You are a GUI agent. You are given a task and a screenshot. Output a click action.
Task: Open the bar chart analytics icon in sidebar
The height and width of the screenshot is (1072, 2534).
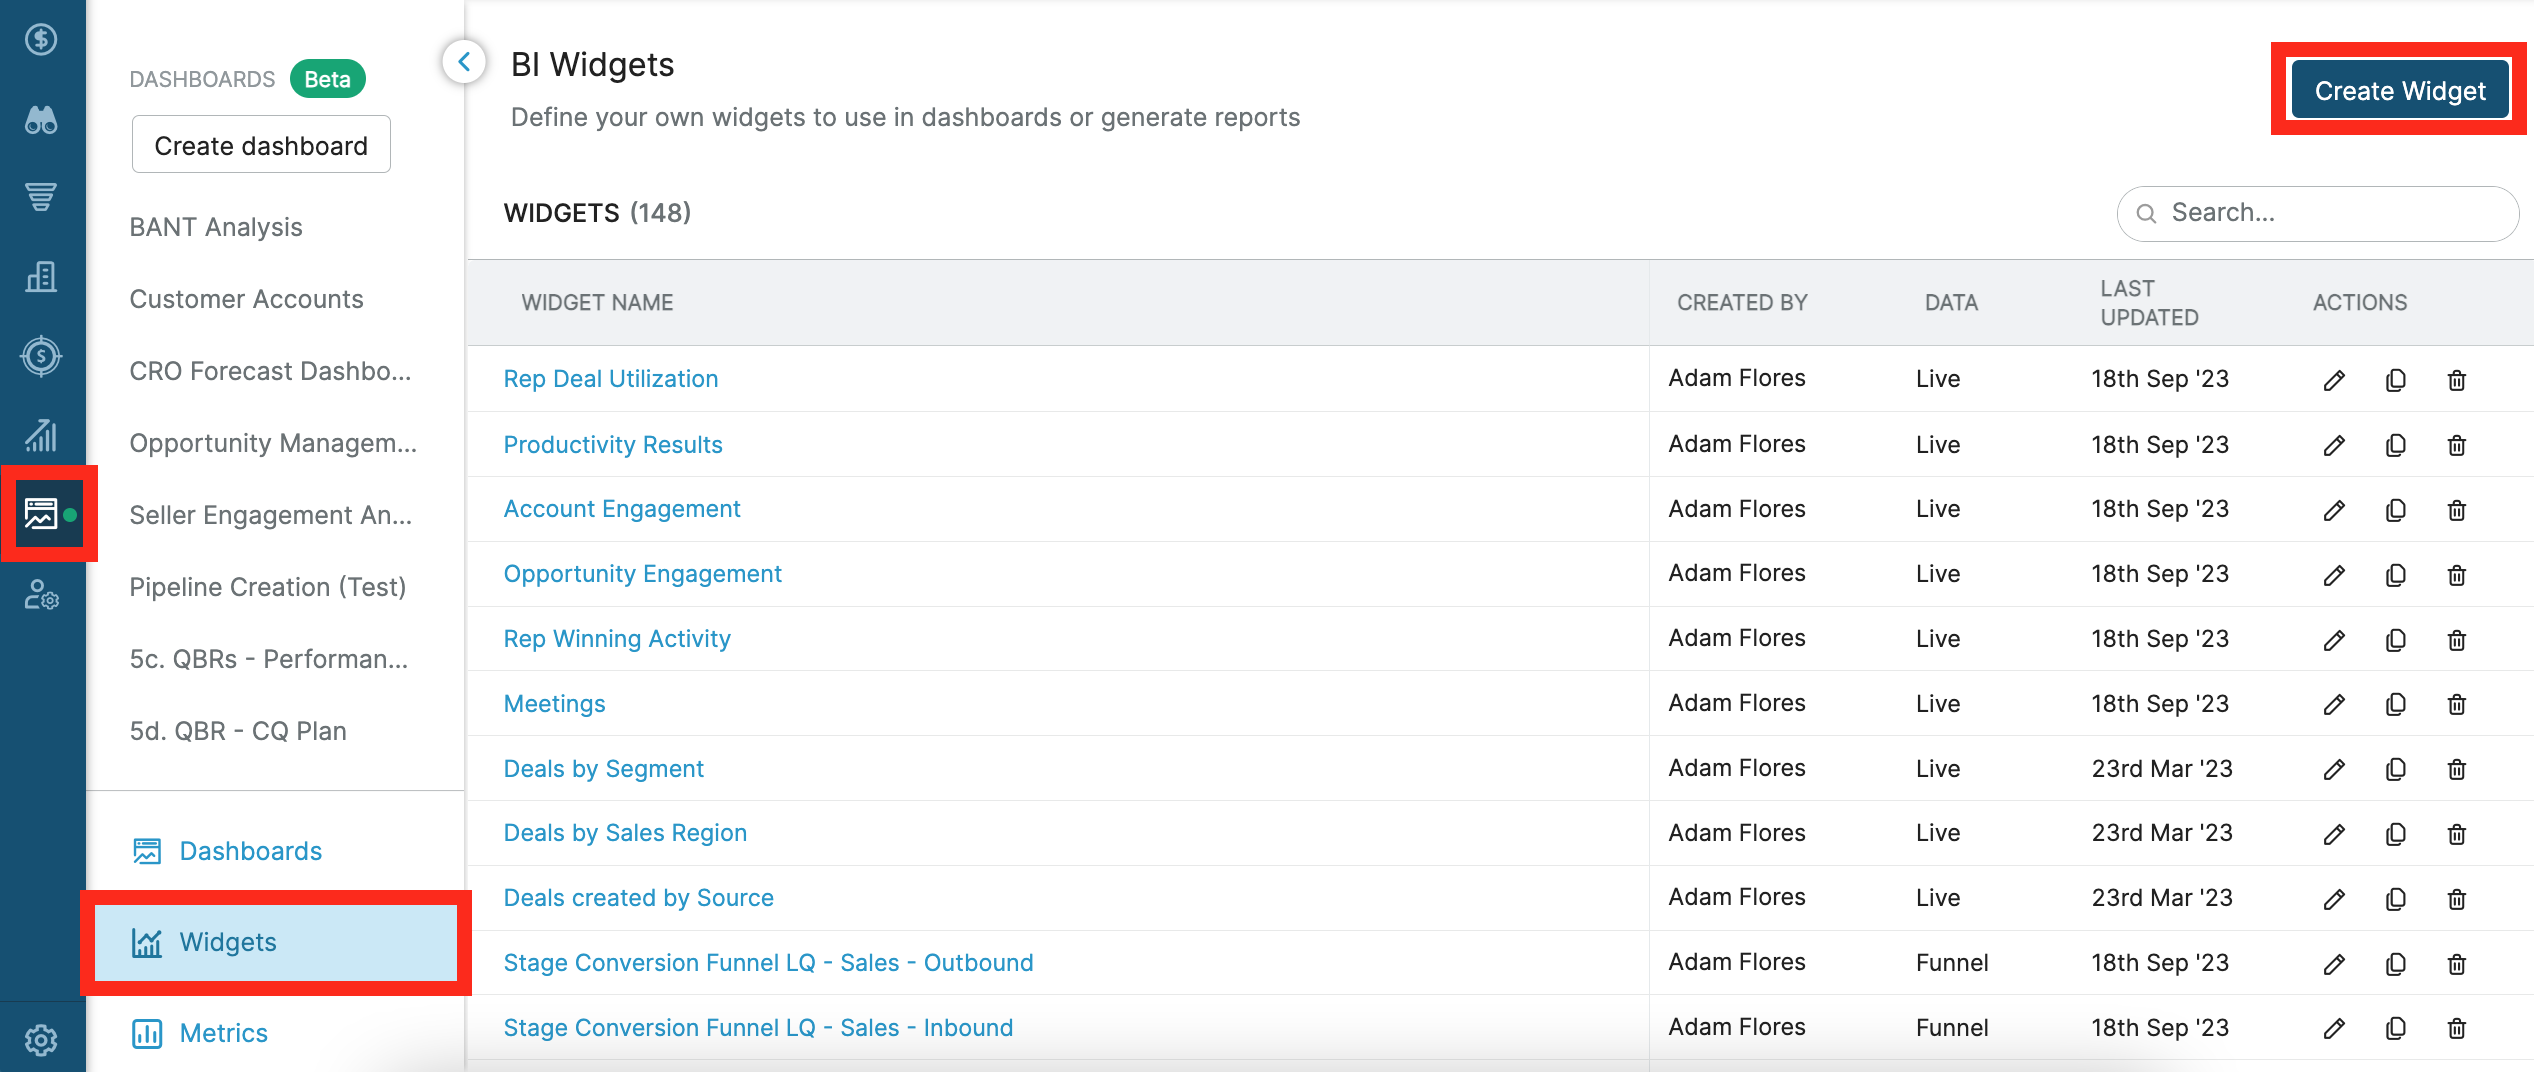click(x=41, y=435)
